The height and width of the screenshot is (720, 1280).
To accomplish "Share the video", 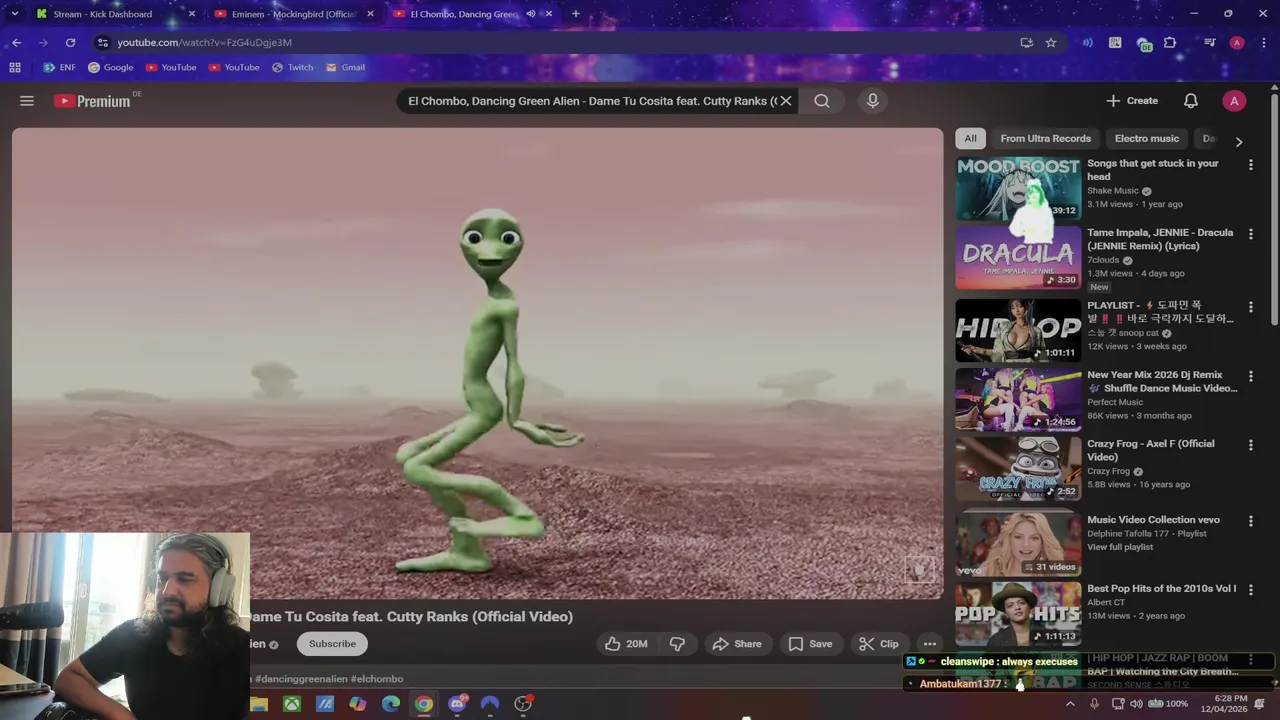I will click(736, 644).
